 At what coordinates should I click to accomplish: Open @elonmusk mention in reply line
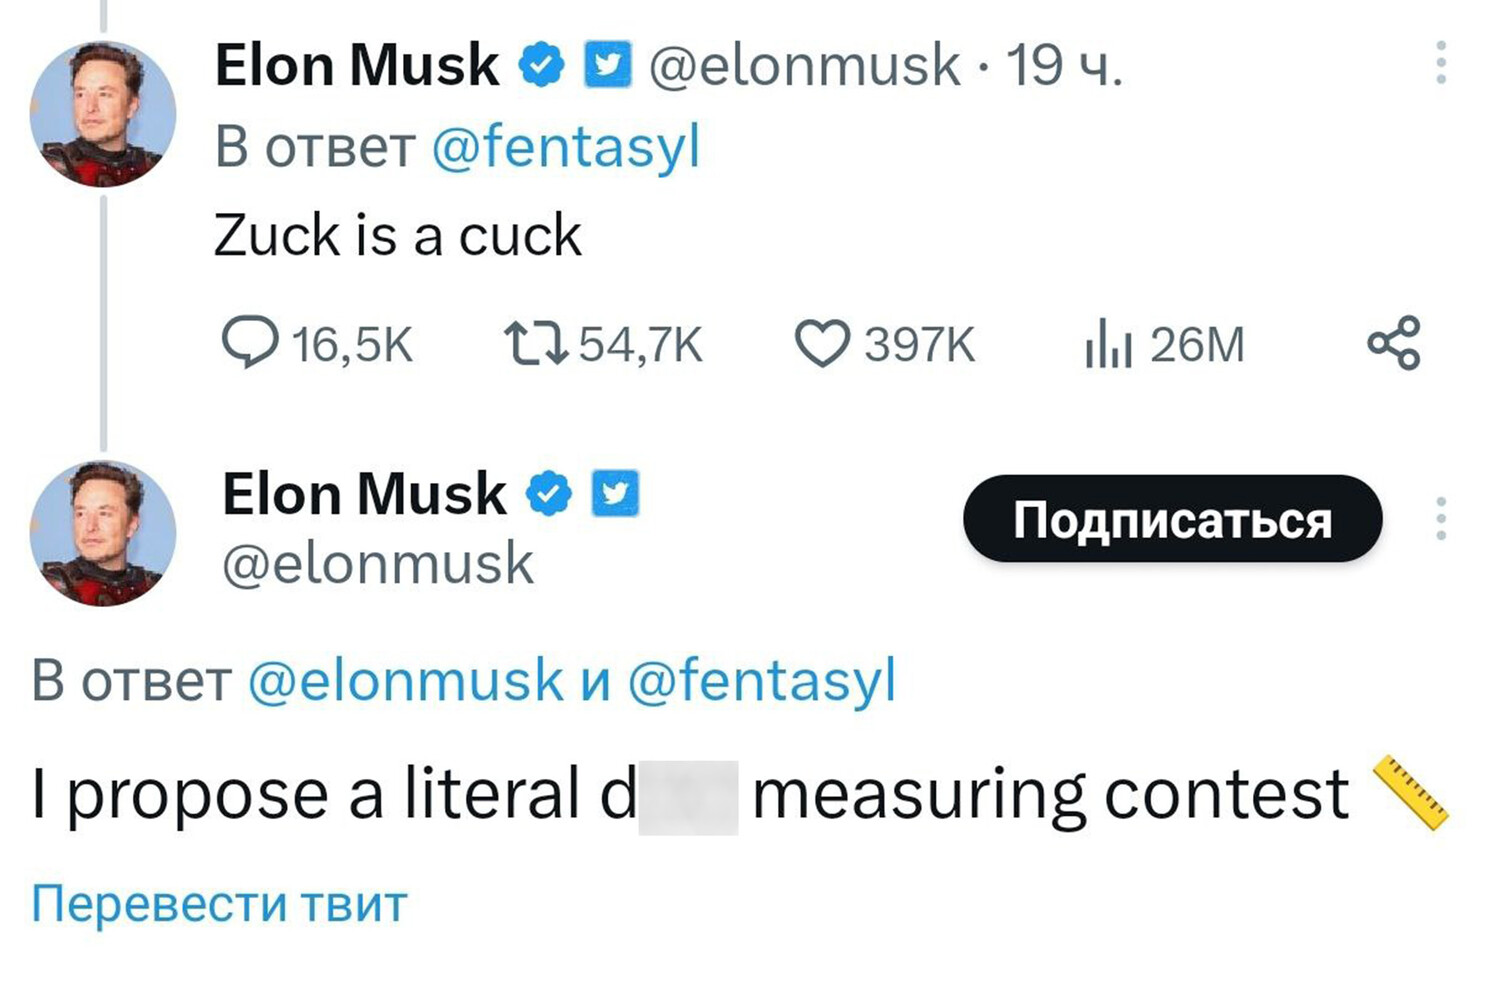pos(405,681)
